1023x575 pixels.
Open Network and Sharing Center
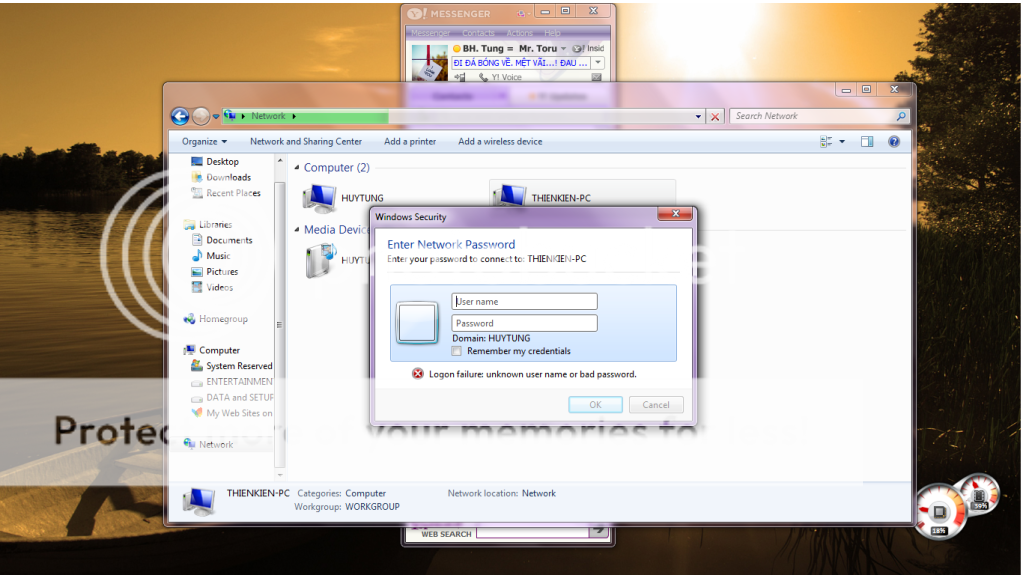[x=306, y=142]
